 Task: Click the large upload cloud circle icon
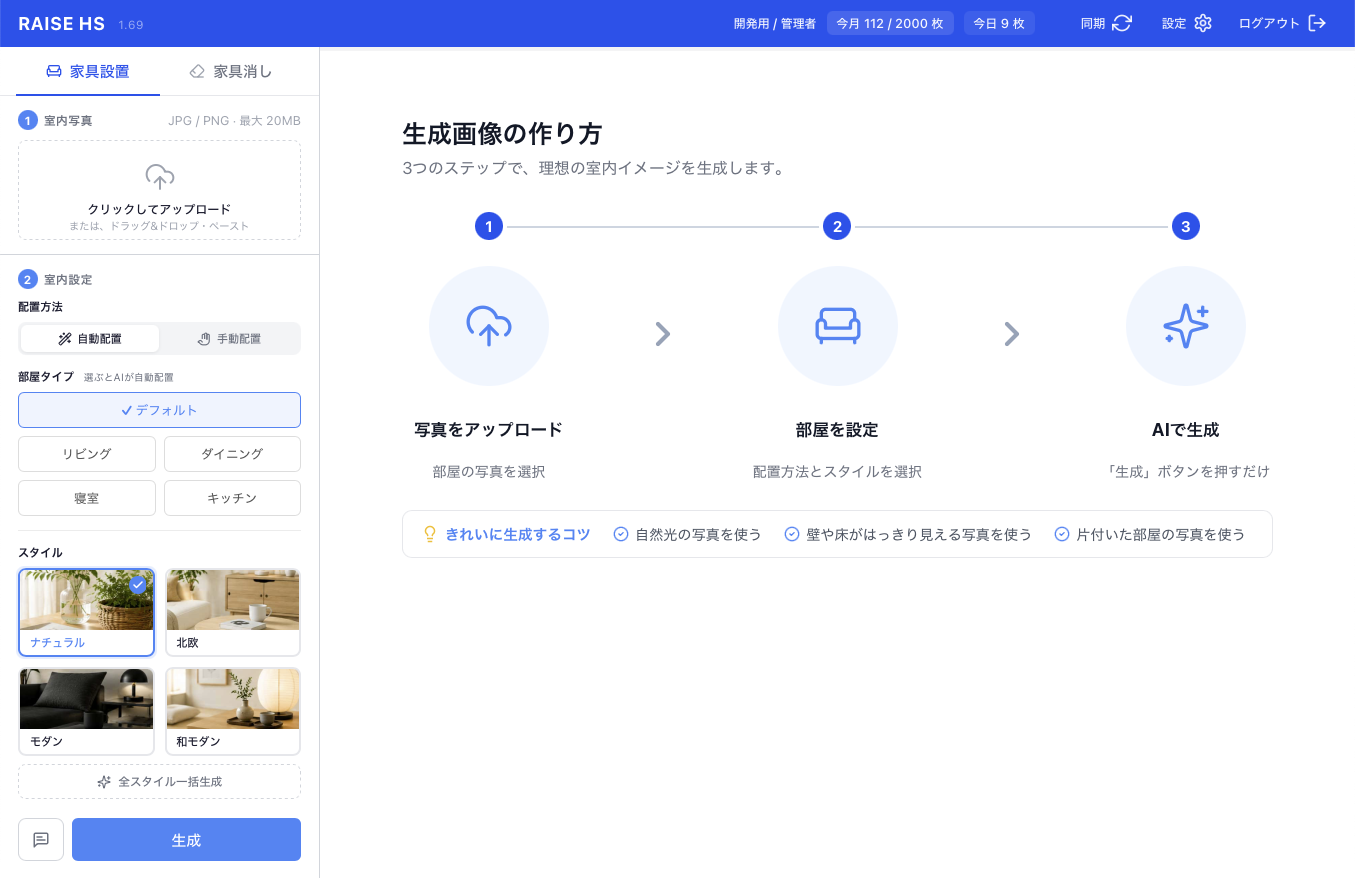(x=489, y=326)
